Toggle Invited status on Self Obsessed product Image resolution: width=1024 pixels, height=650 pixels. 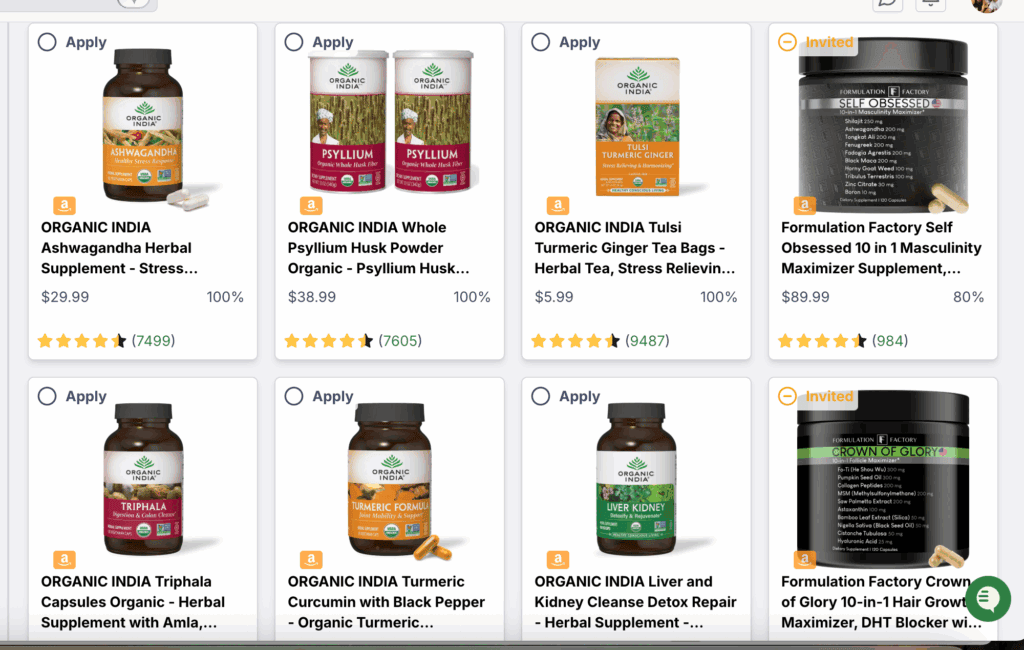coord(788,42)
